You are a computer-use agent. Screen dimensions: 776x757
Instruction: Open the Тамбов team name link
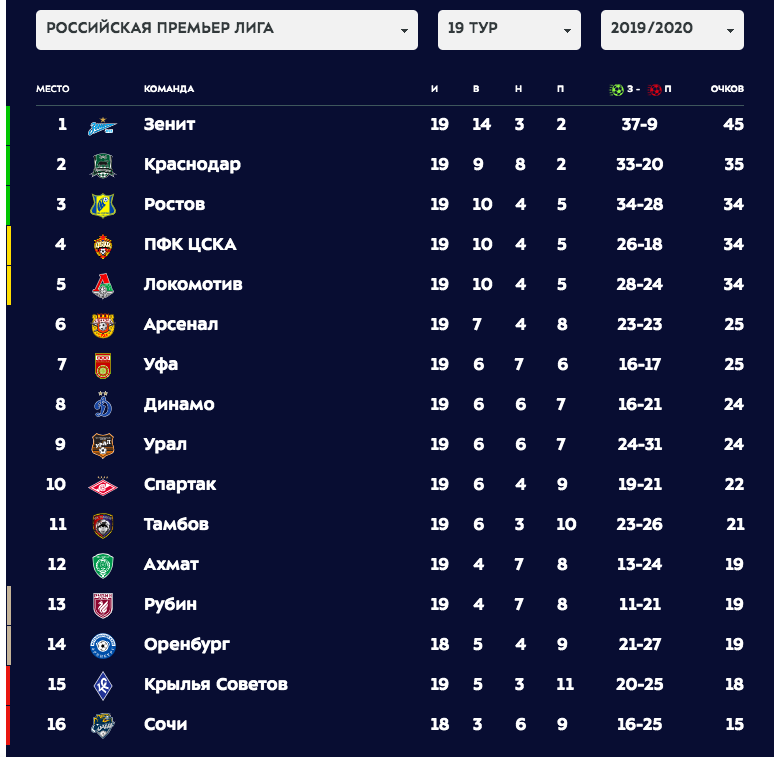click(x=176, y=524)
